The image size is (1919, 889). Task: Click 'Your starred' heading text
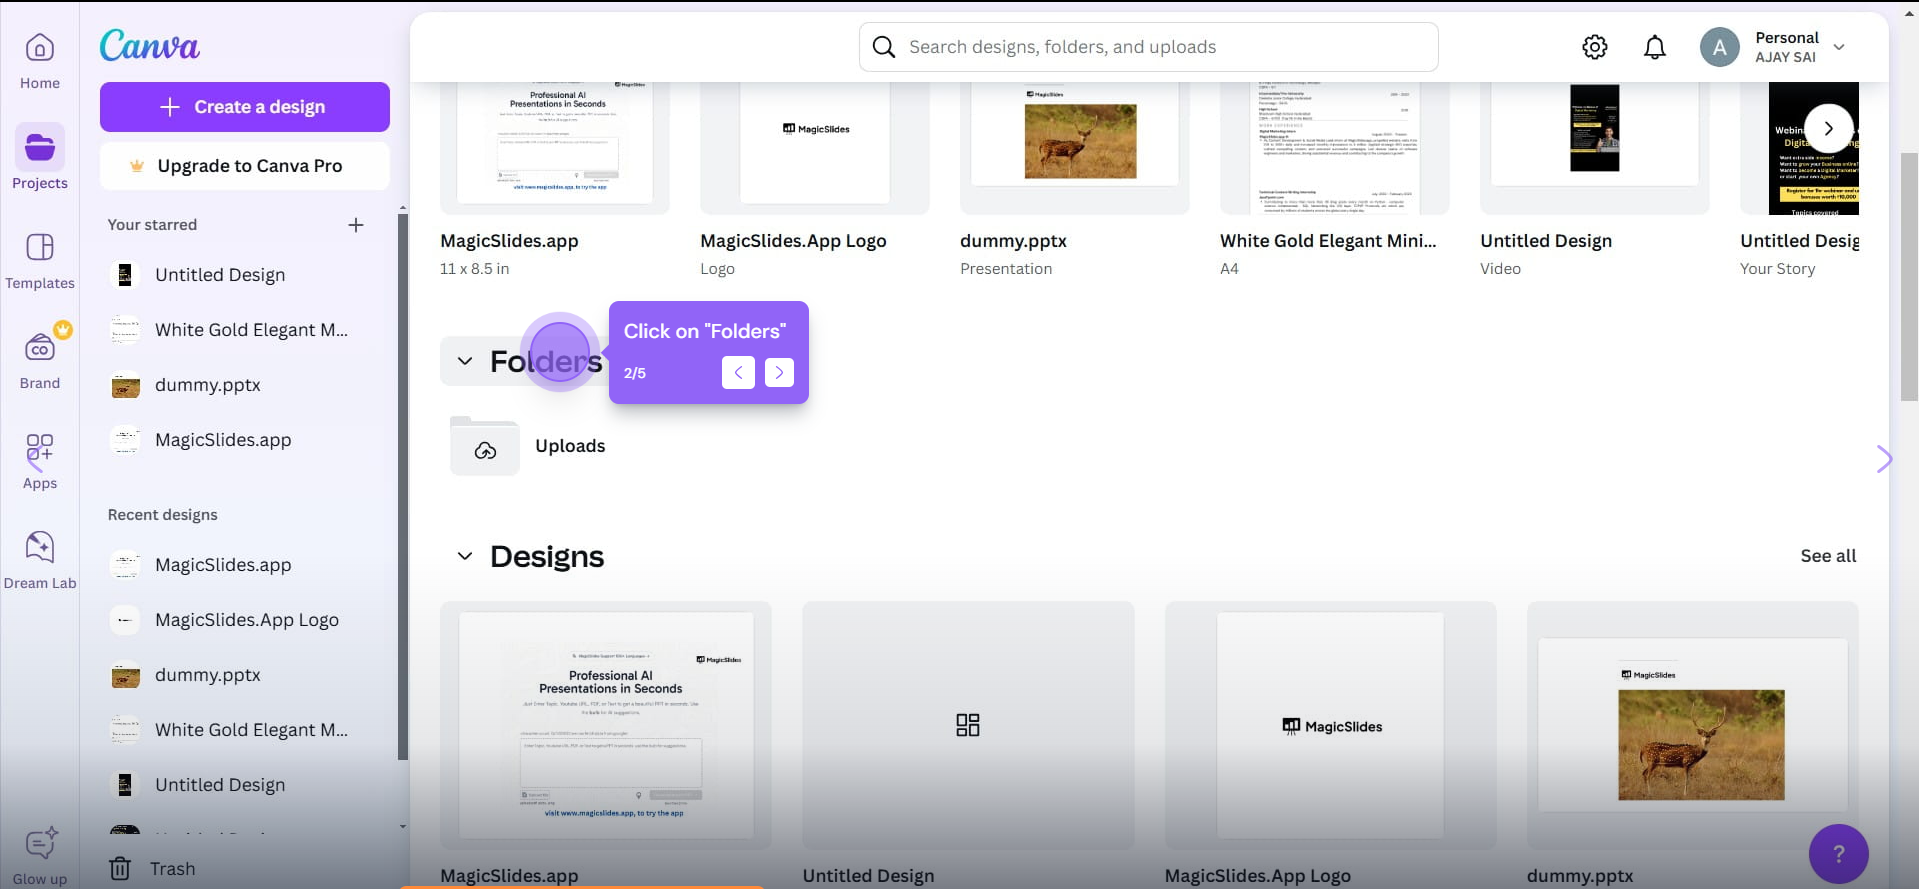click(x=152, y=225)
